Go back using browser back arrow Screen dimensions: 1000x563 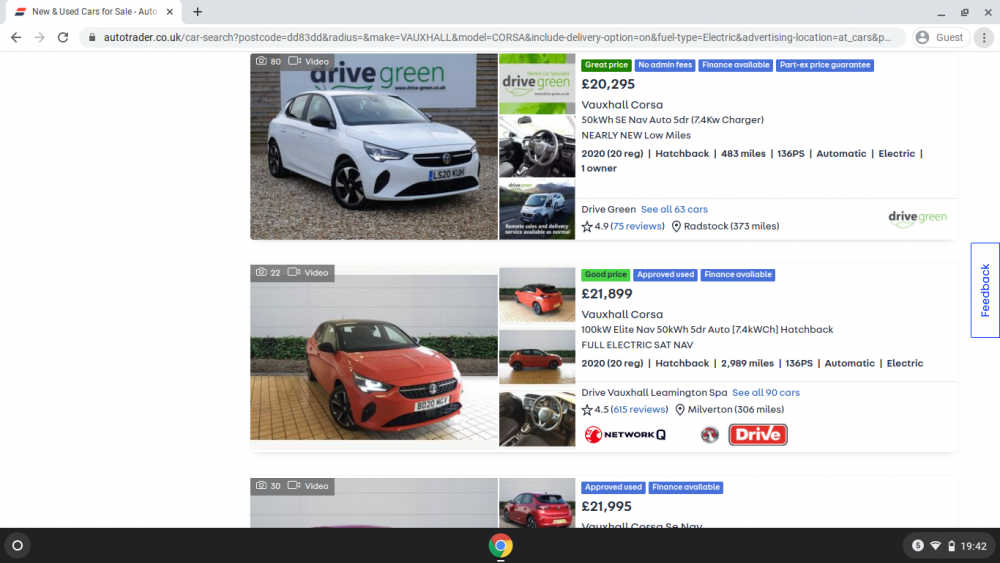point(16,38)
